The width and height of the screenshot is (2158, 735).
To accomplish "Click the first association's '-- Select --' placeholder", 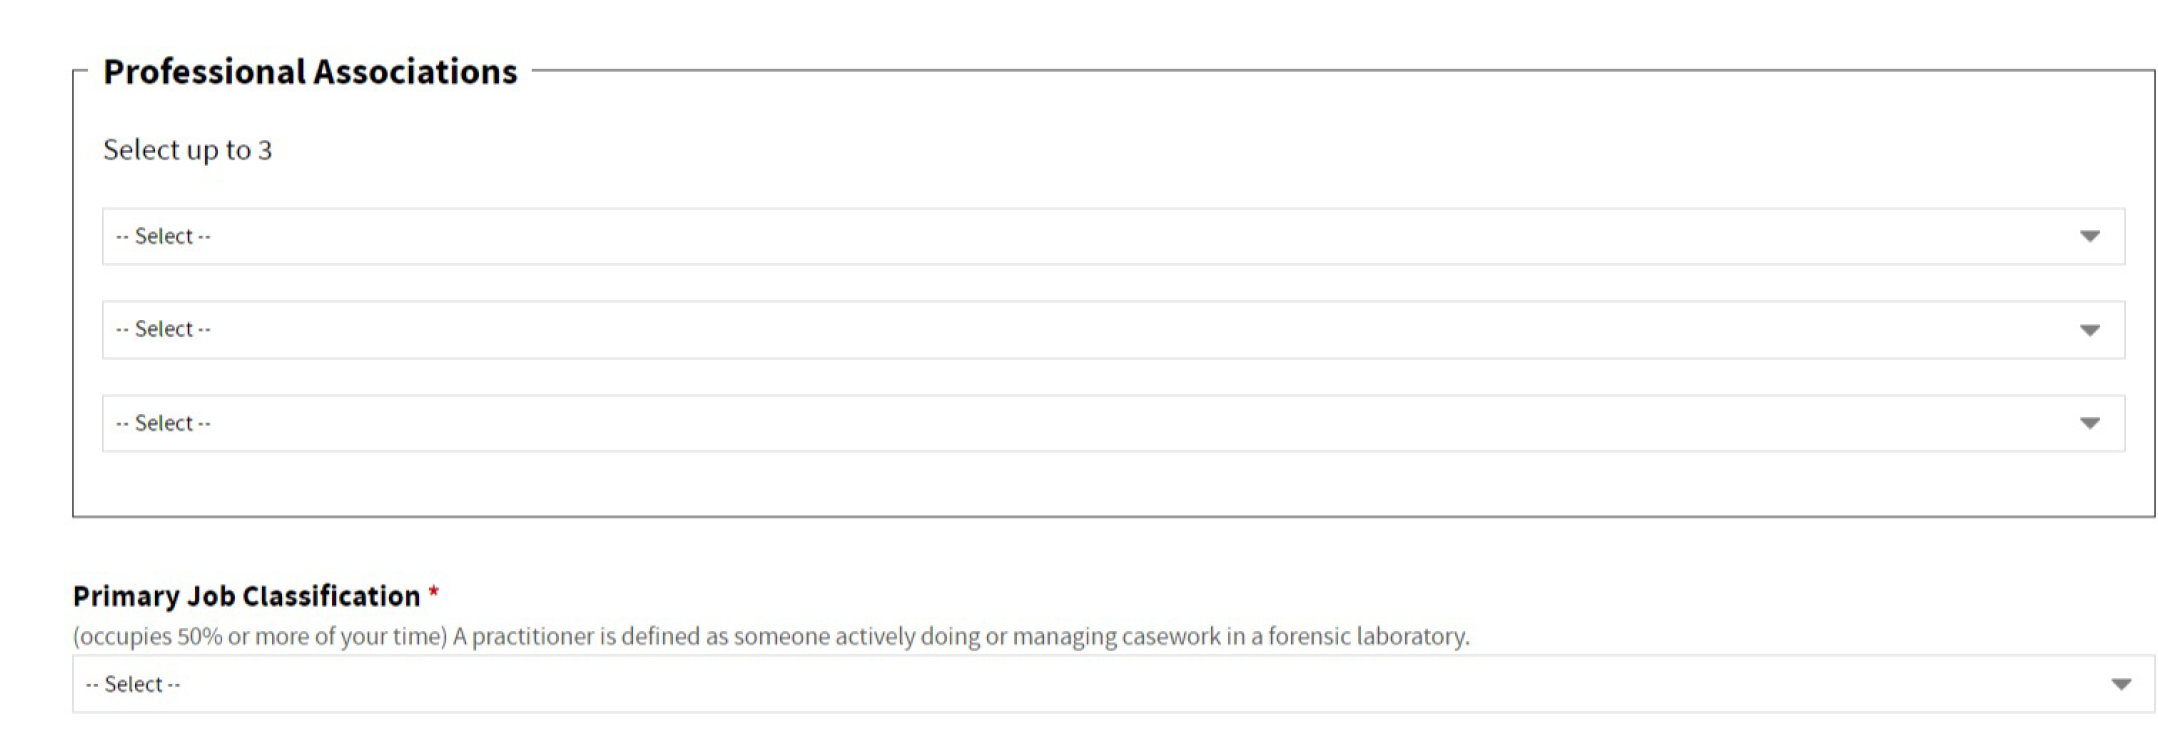I will click(163, 237).
